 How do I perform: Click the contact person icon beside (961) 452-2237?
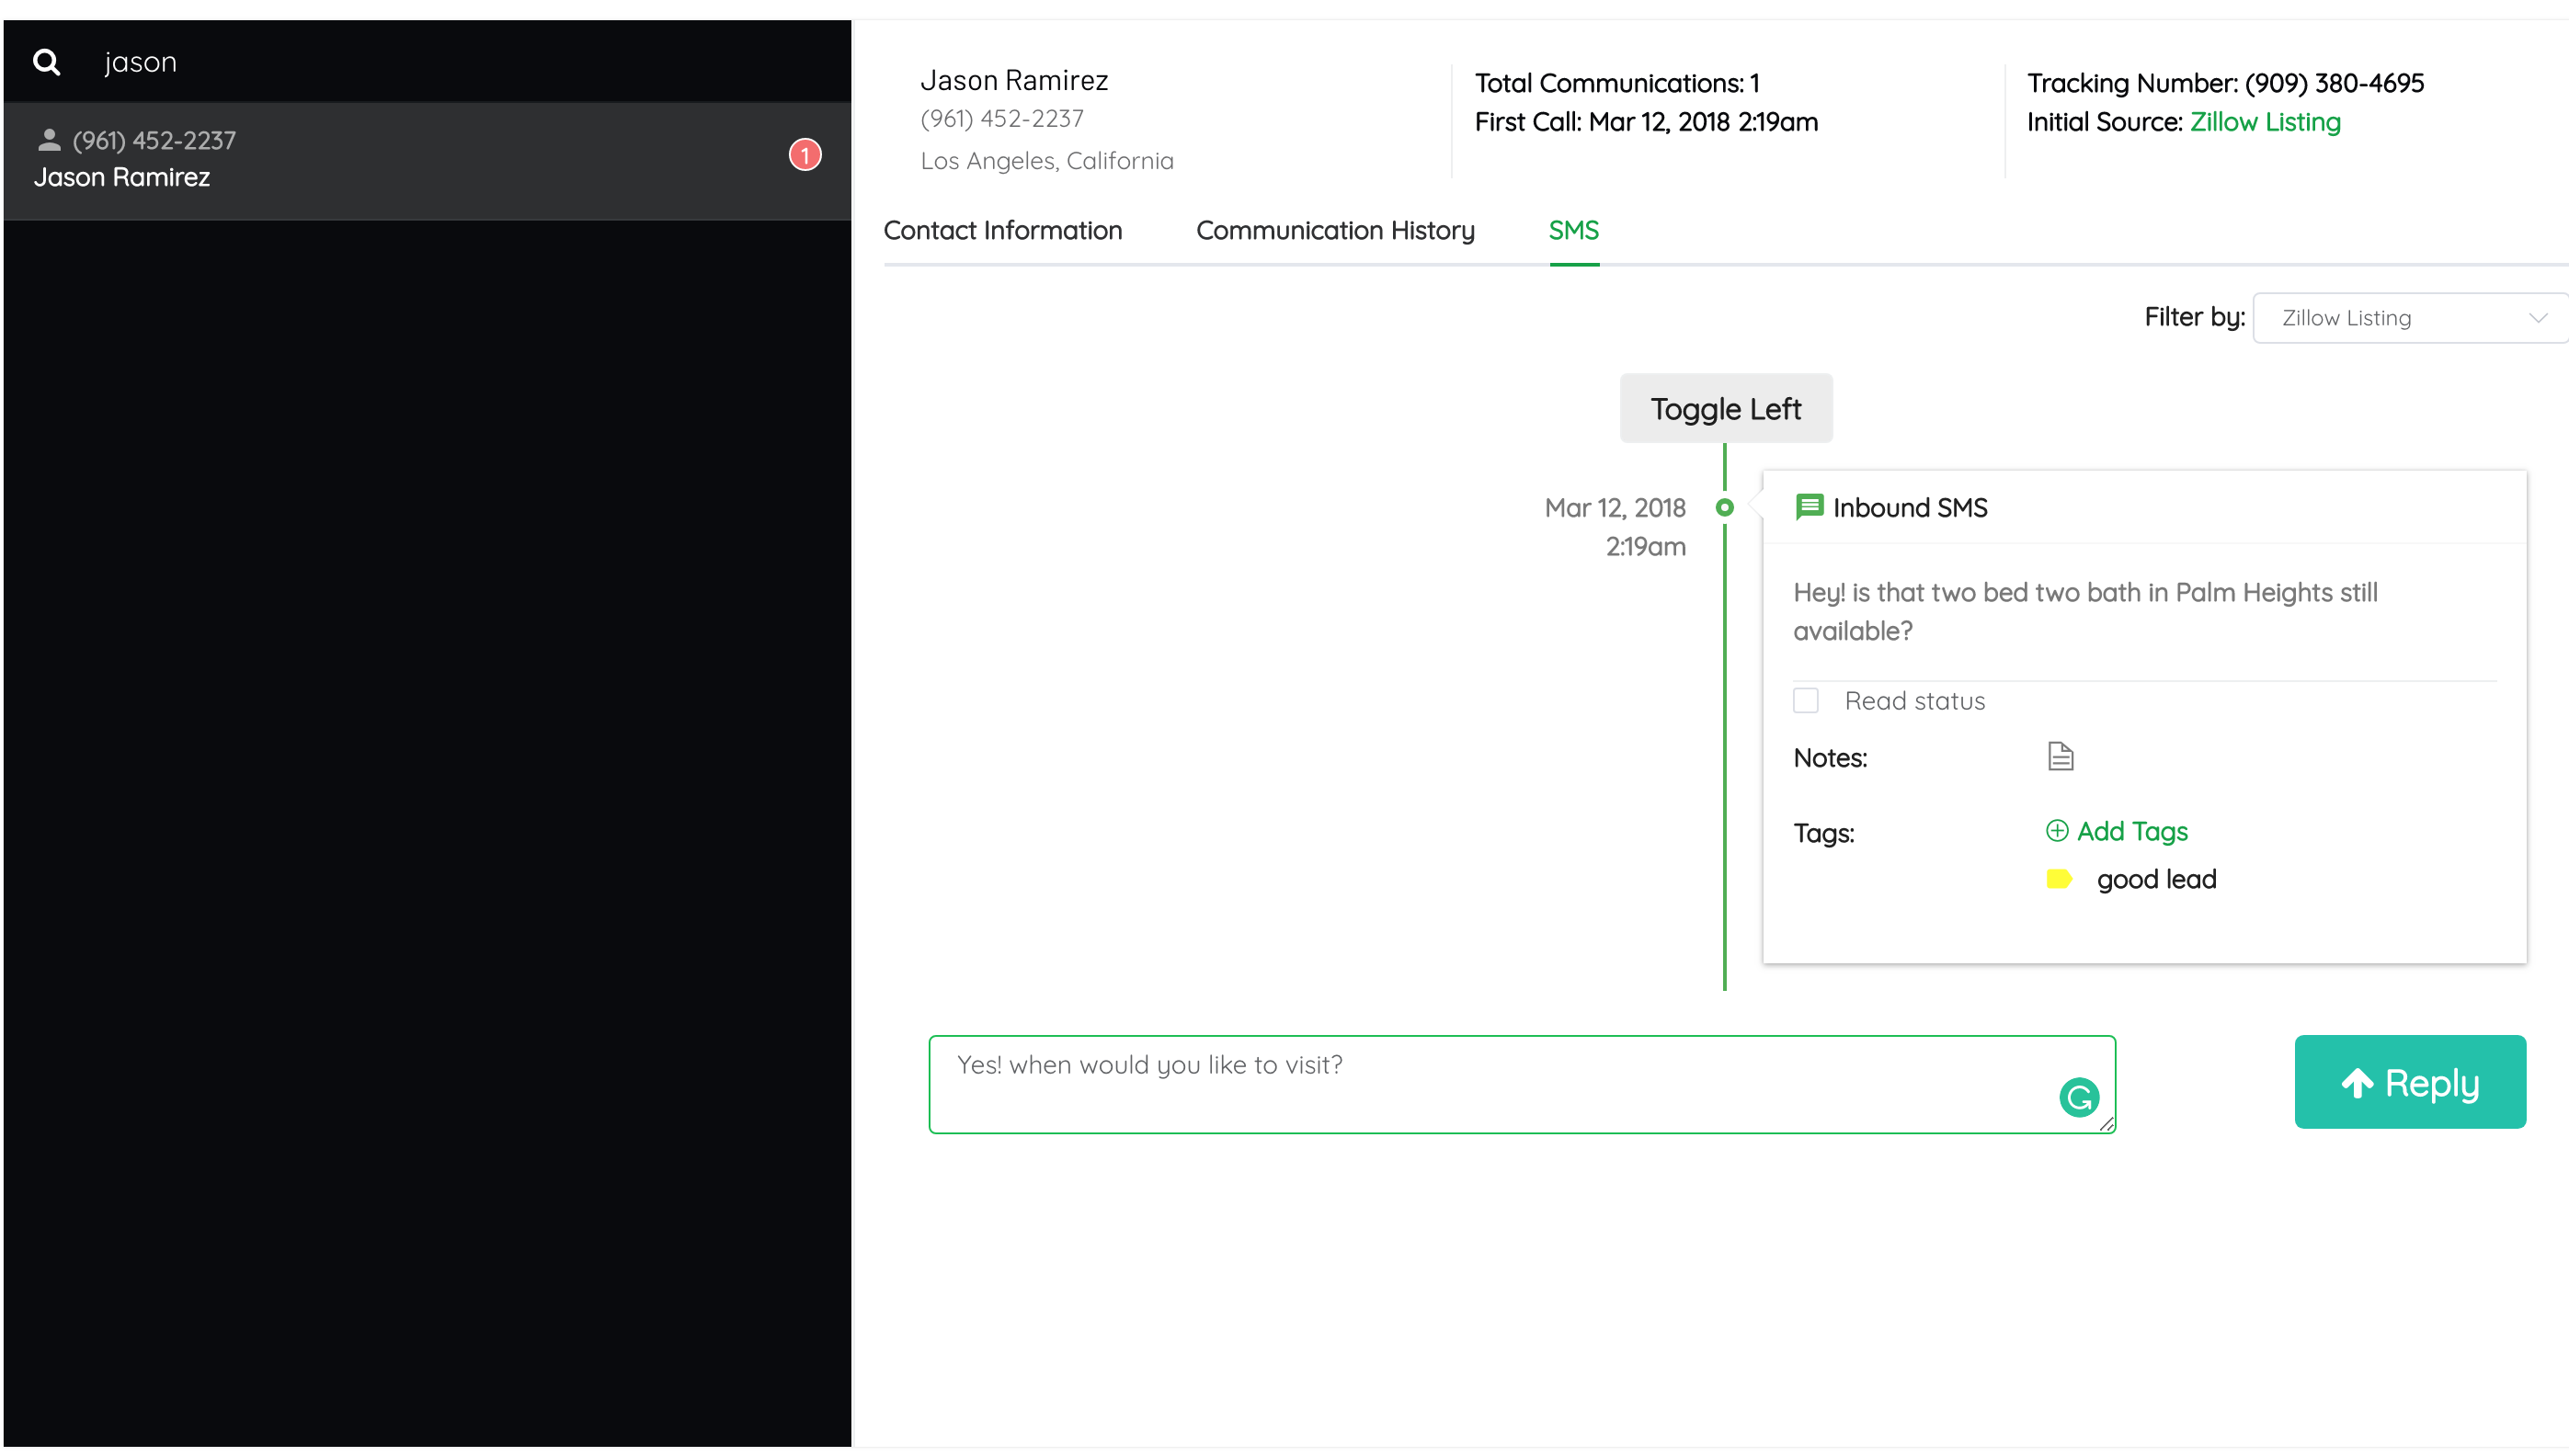49,140
